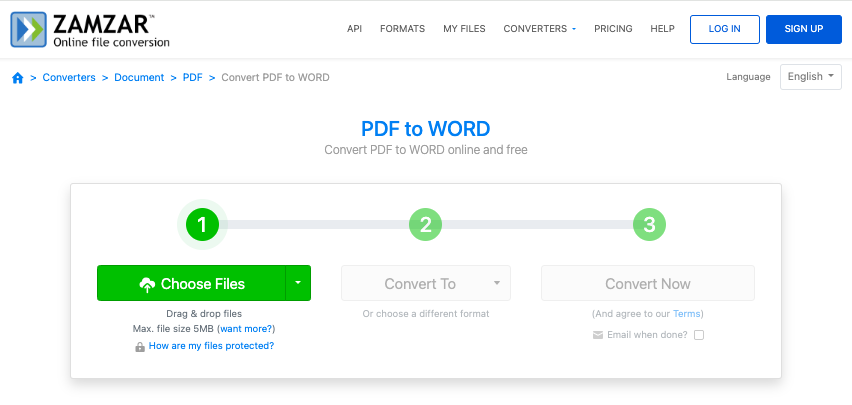
Task: Expand the Converters menu
Action: click(x=540, y=29)
